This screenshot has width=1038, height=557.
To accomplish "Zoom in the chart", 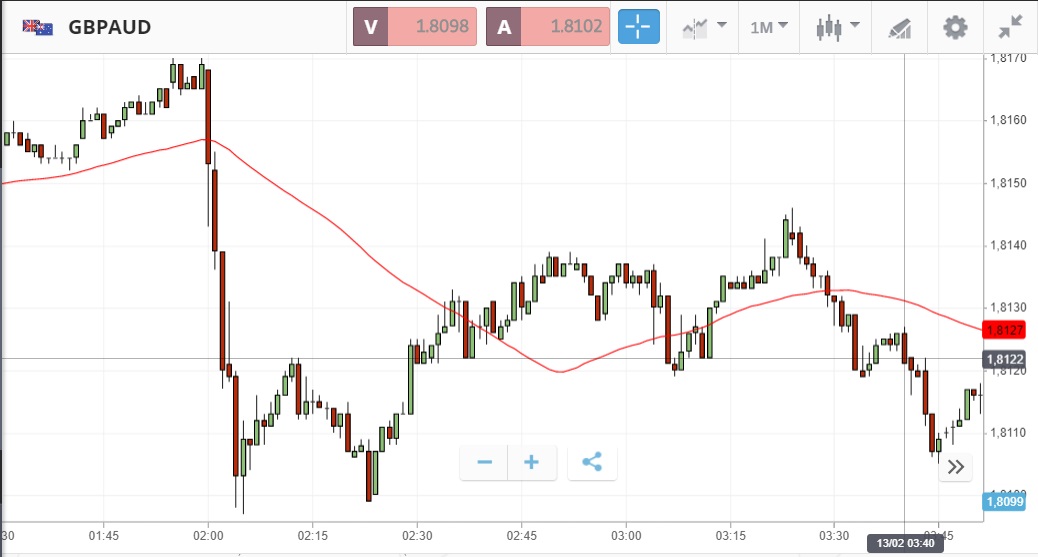I will [x=532, y=462].
